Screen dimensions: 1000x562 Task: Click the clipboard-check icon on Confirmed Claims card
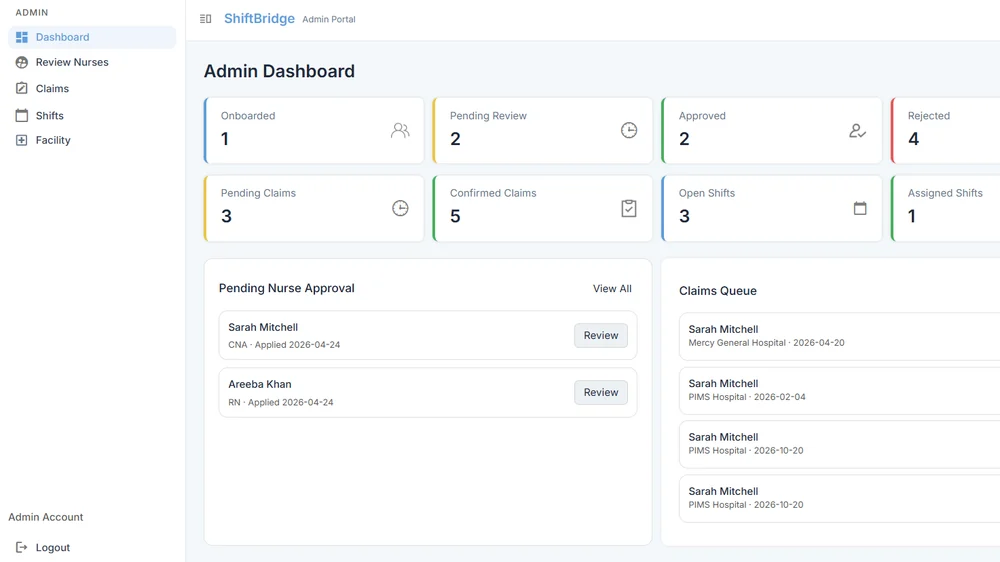[629, 208]
